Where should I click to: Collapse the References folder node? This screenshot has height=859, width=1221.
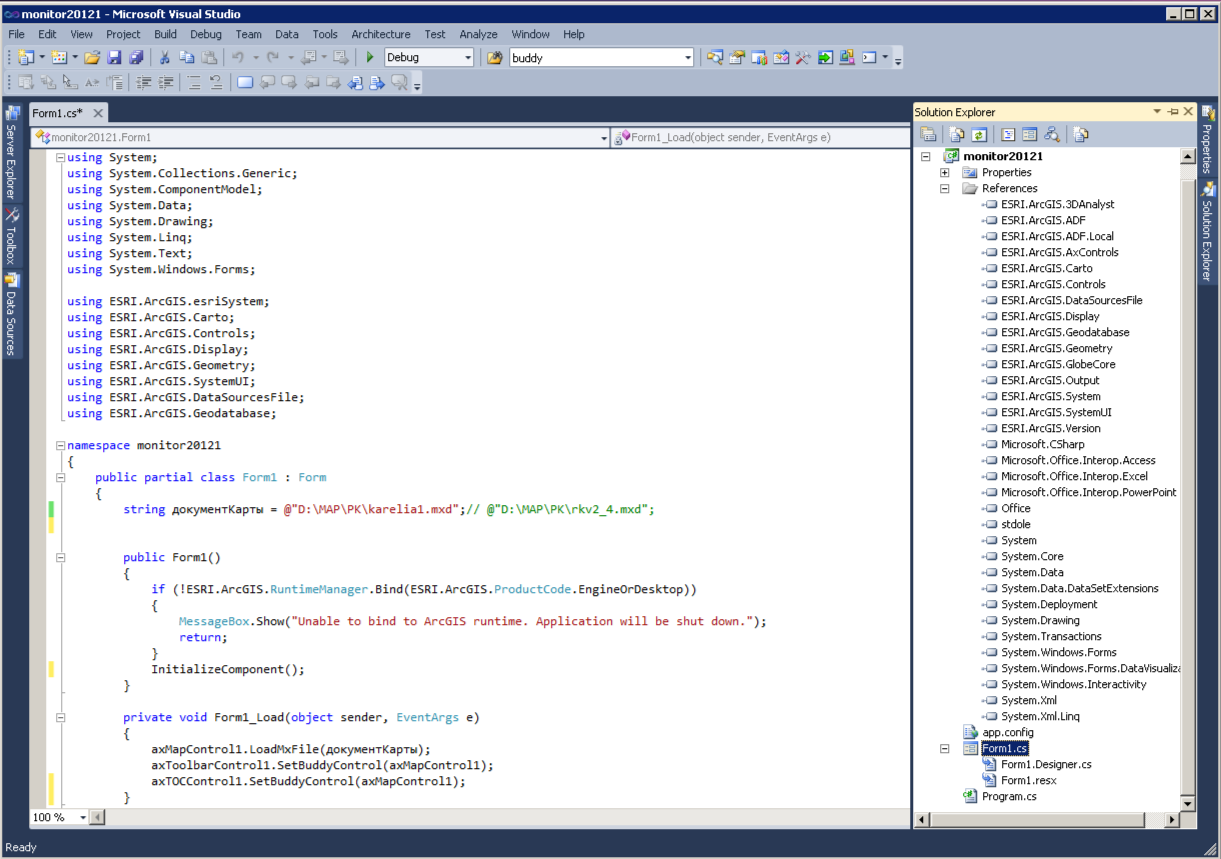[x=944, y=188]
